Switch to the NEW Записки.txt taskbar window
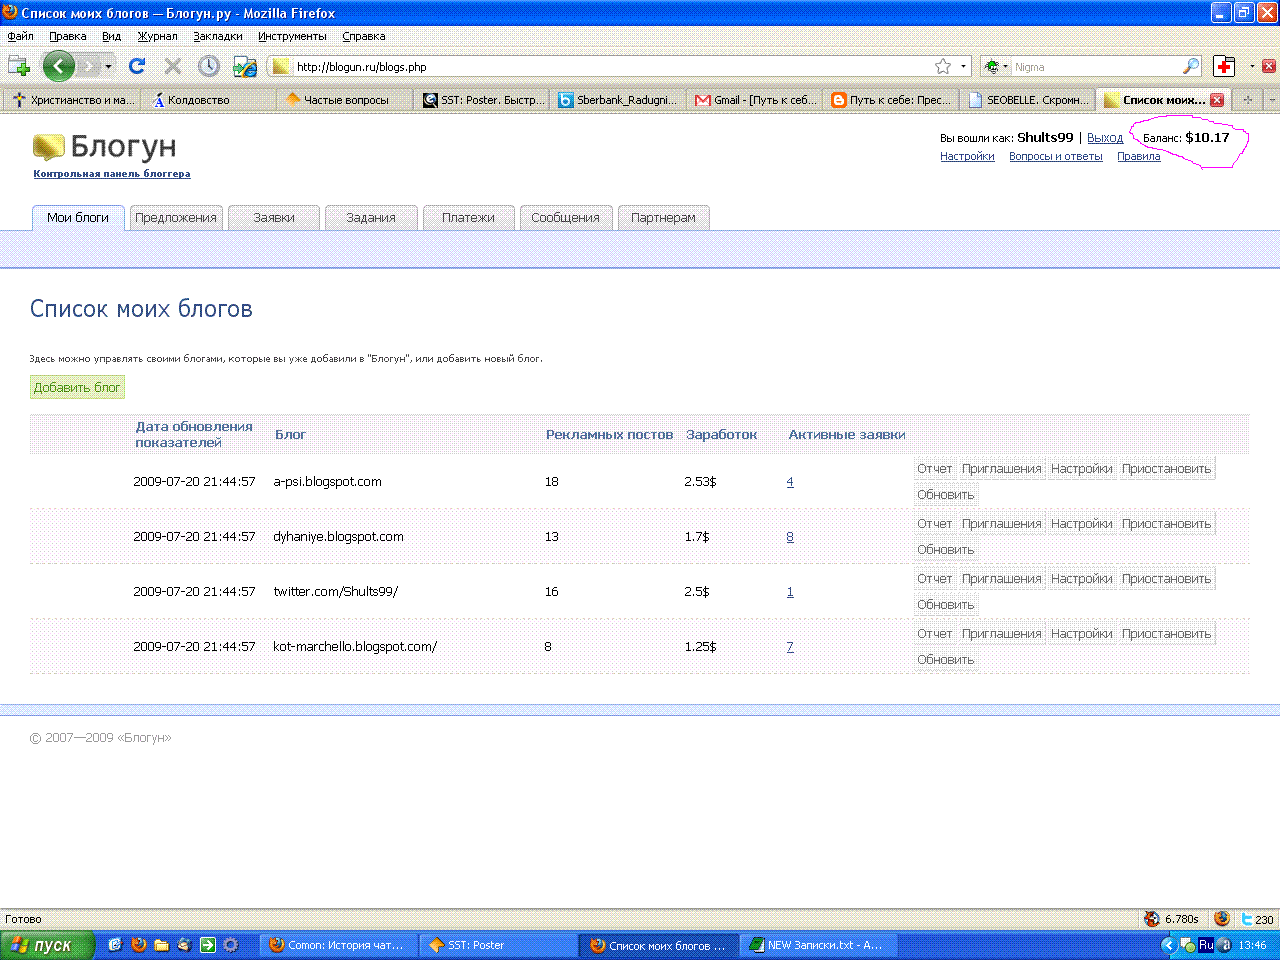 [x=817, y=945]
